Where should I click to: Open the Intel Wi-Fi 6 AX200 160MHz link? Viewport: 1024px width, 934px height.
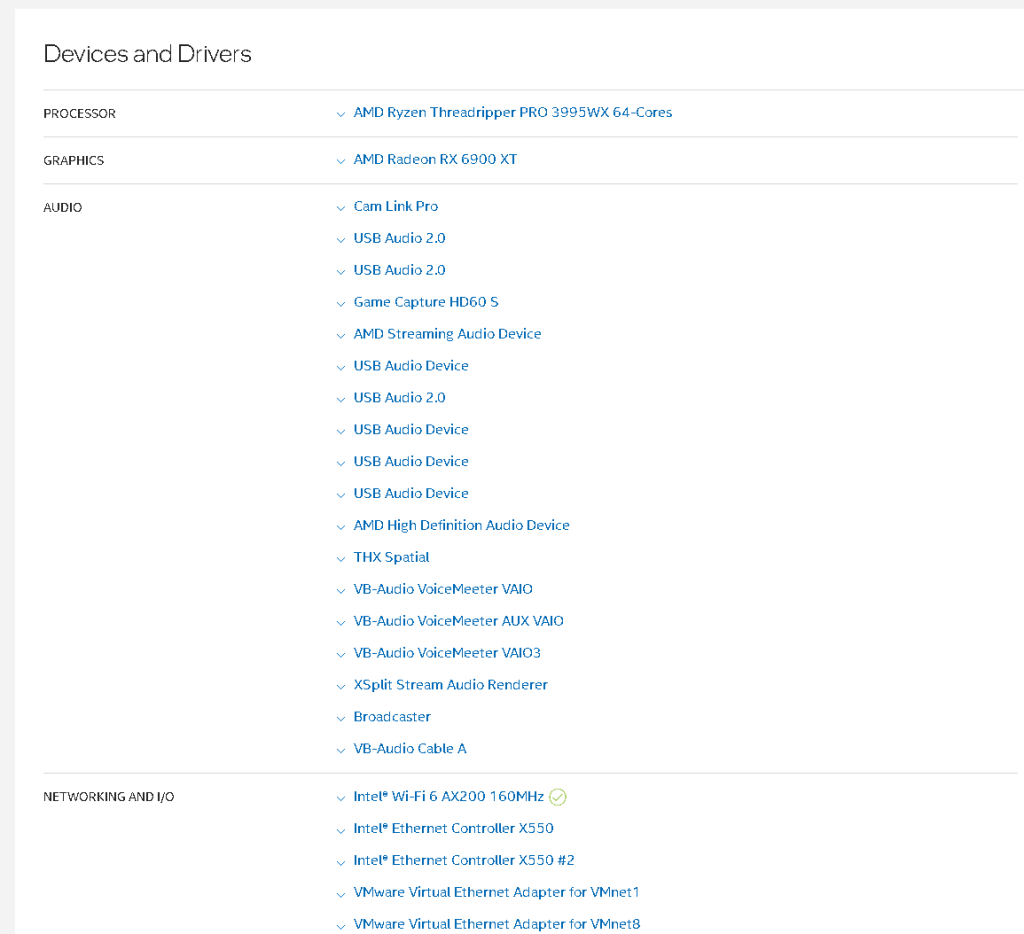[449, 796]
